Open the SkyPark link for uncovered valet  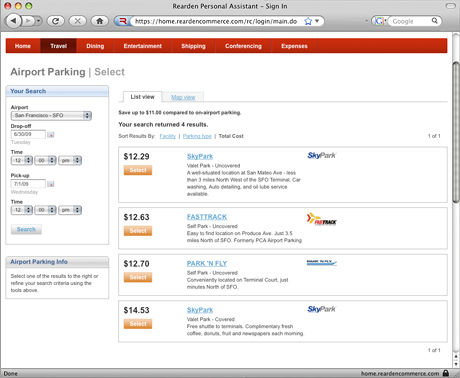pyautogui.click(x=200, y=156)
